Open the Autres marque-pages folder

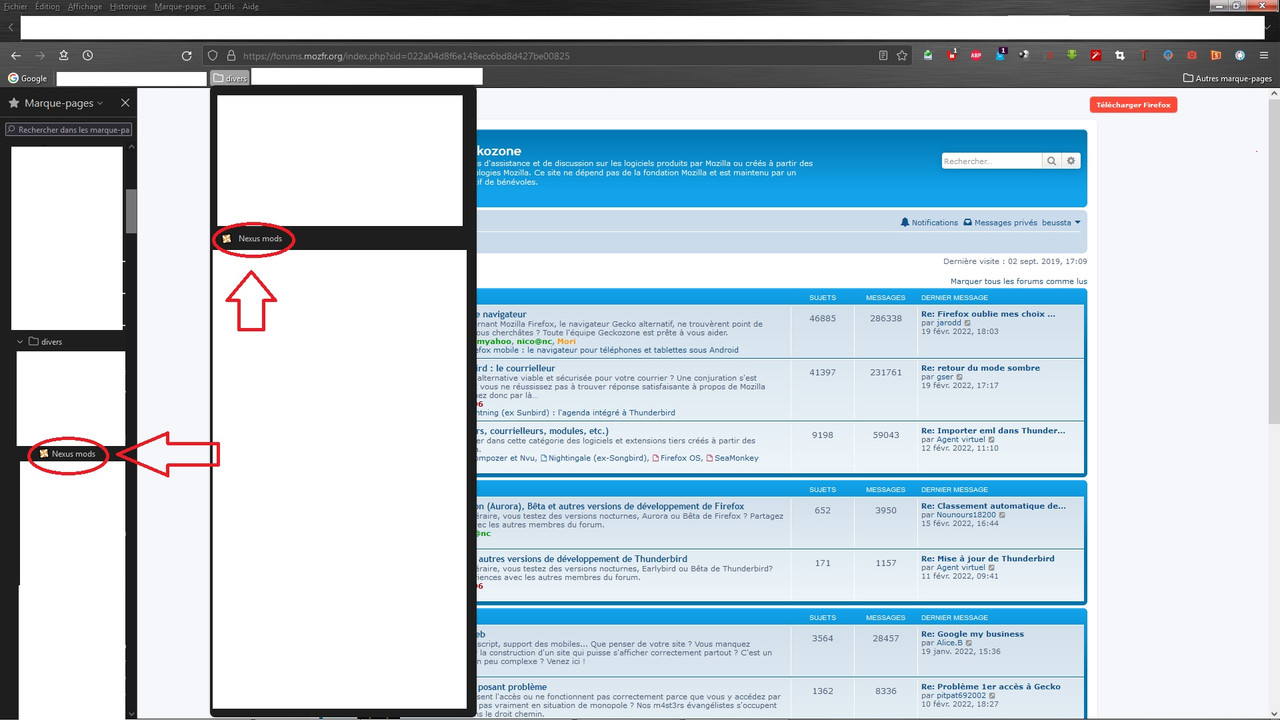(x=1227, y=78)
